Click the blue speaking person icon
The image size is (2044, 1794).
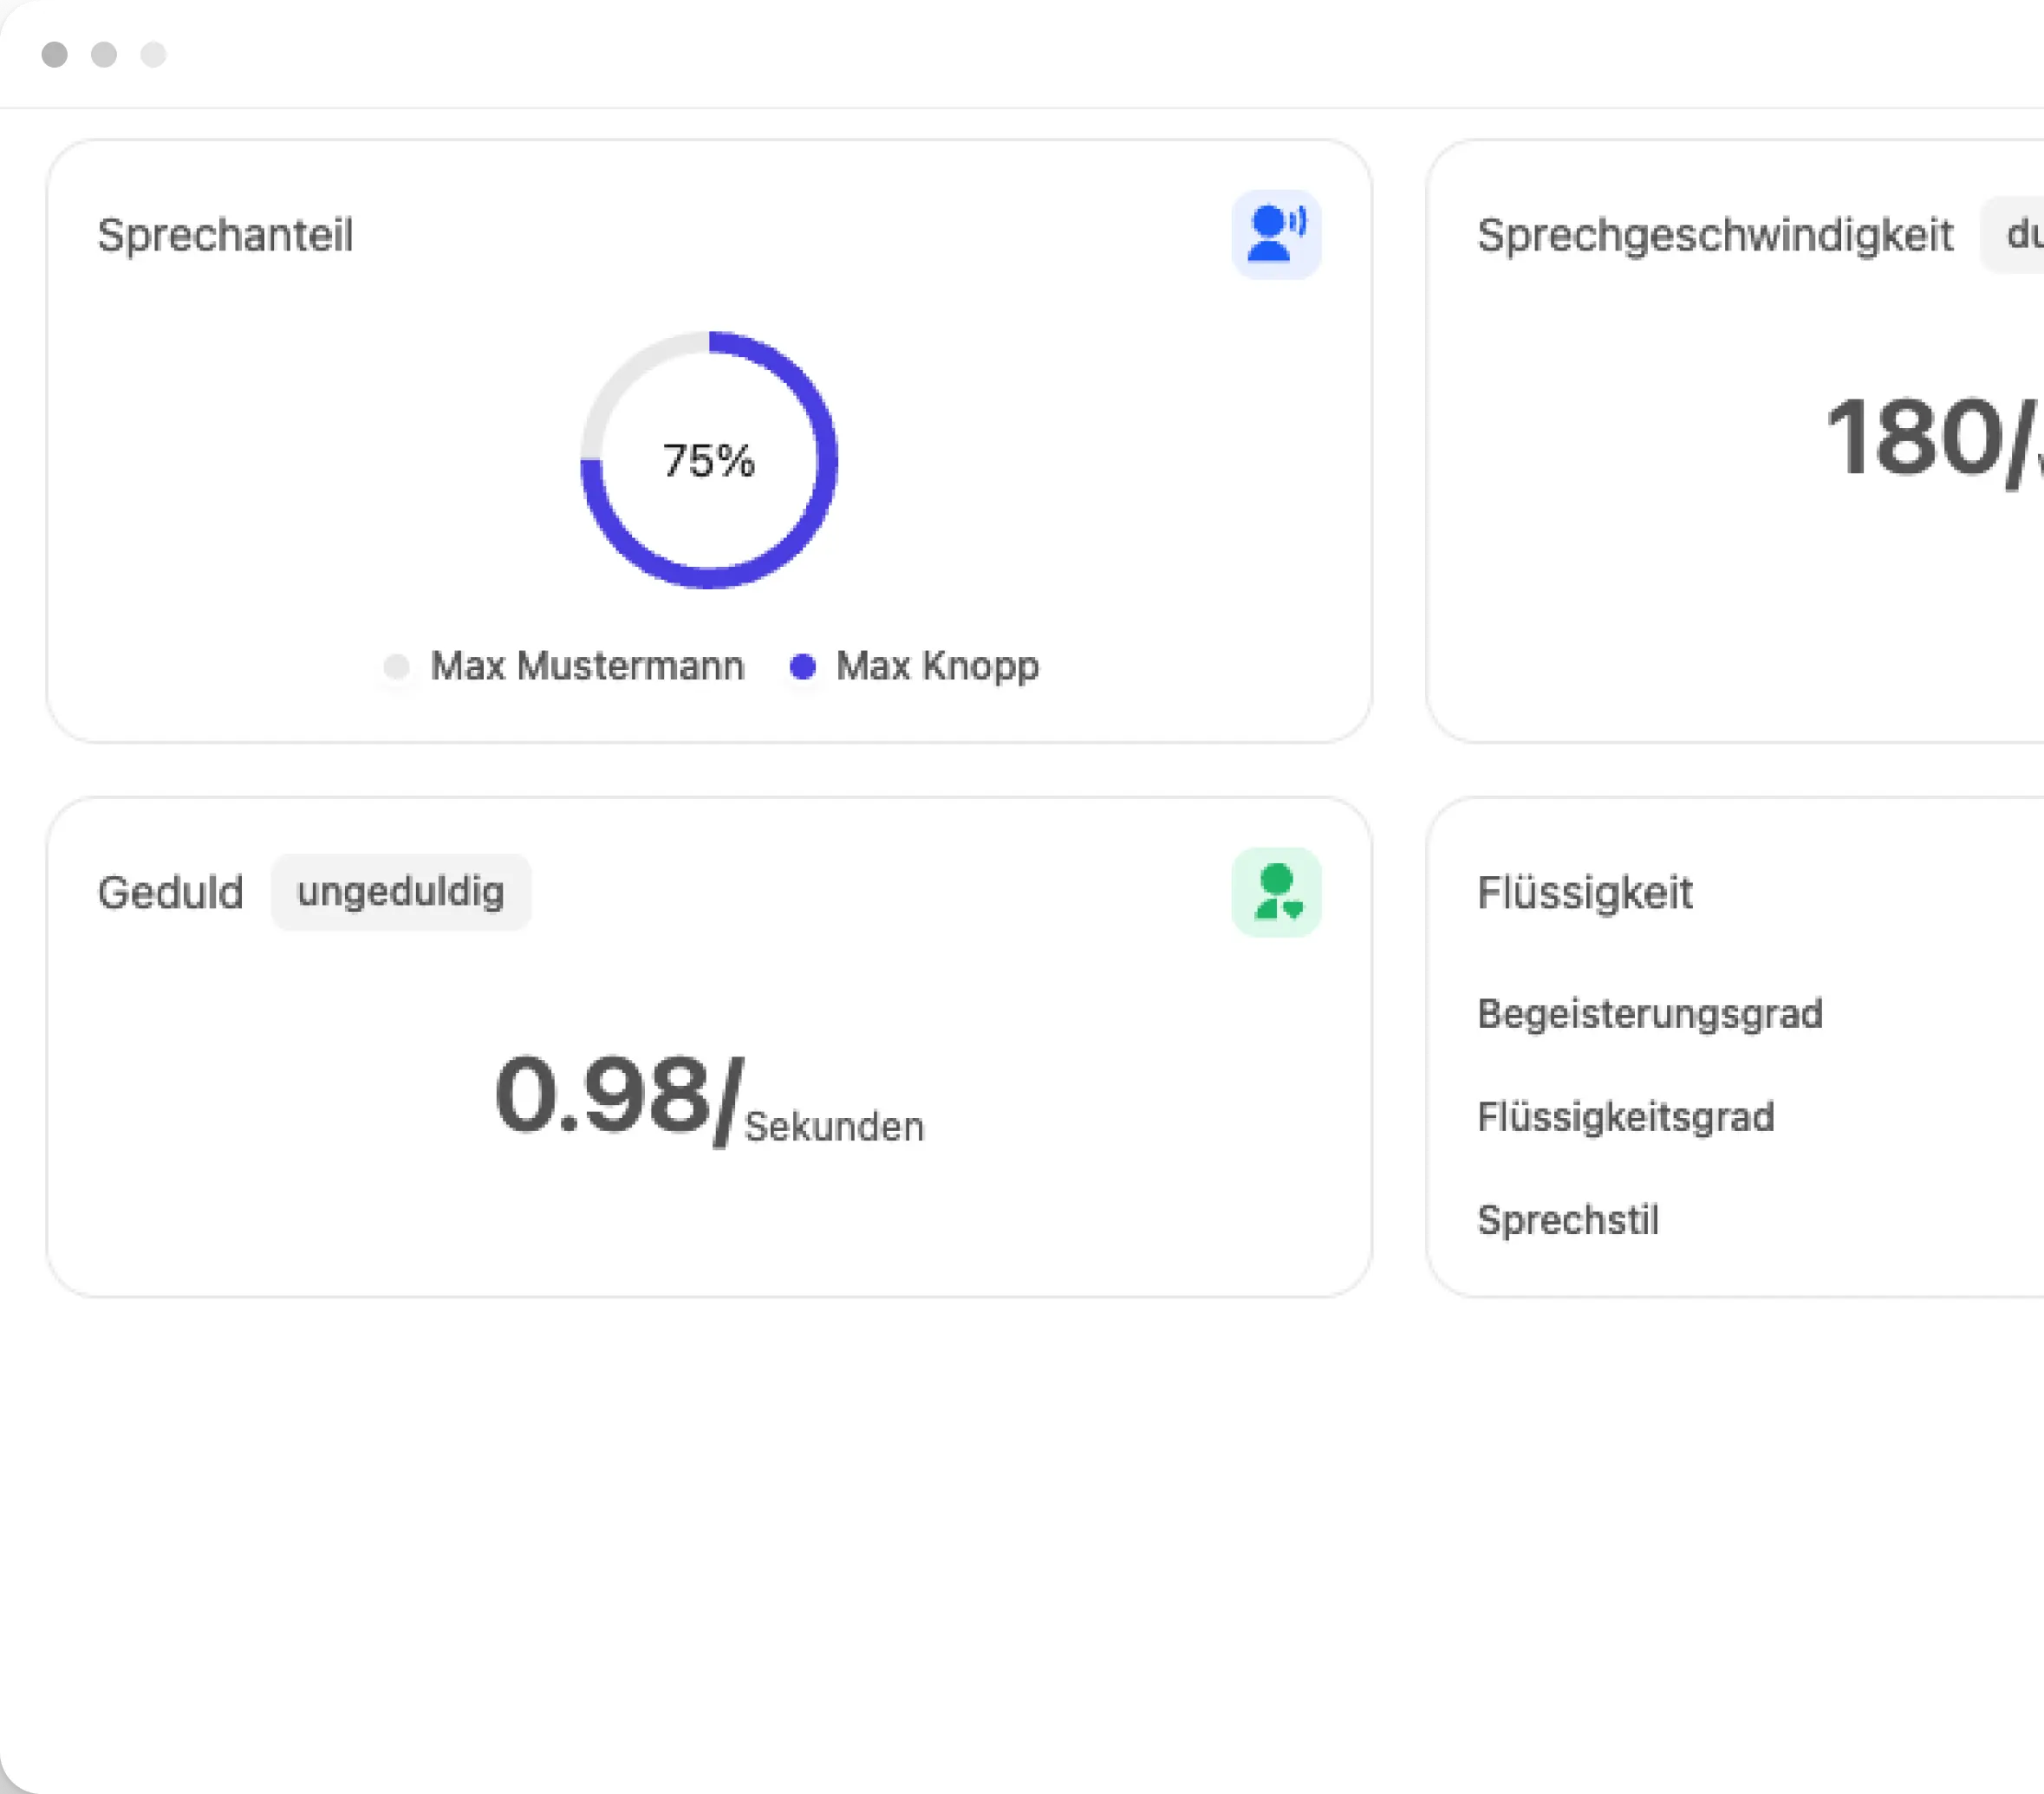click(x=1275, y=234)
